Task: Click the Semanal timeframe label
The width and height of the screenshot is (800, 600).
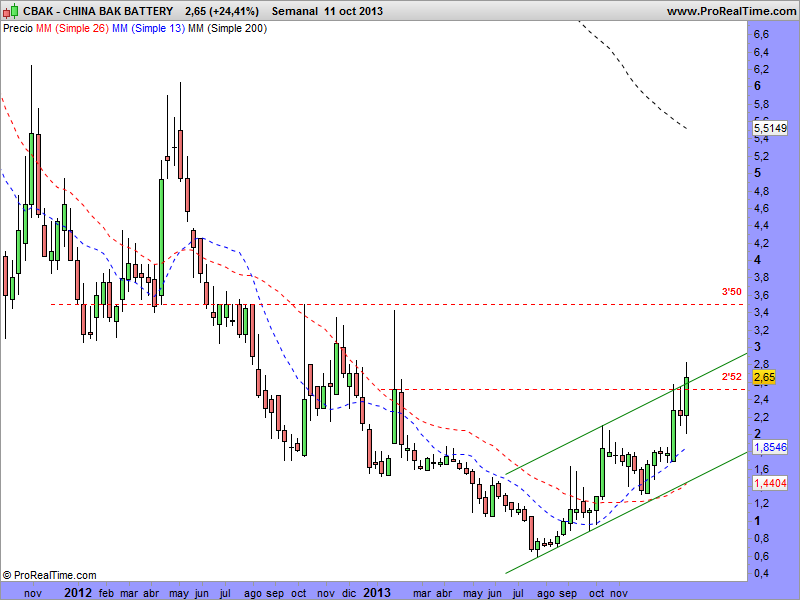Action: (x=294, y=11)
